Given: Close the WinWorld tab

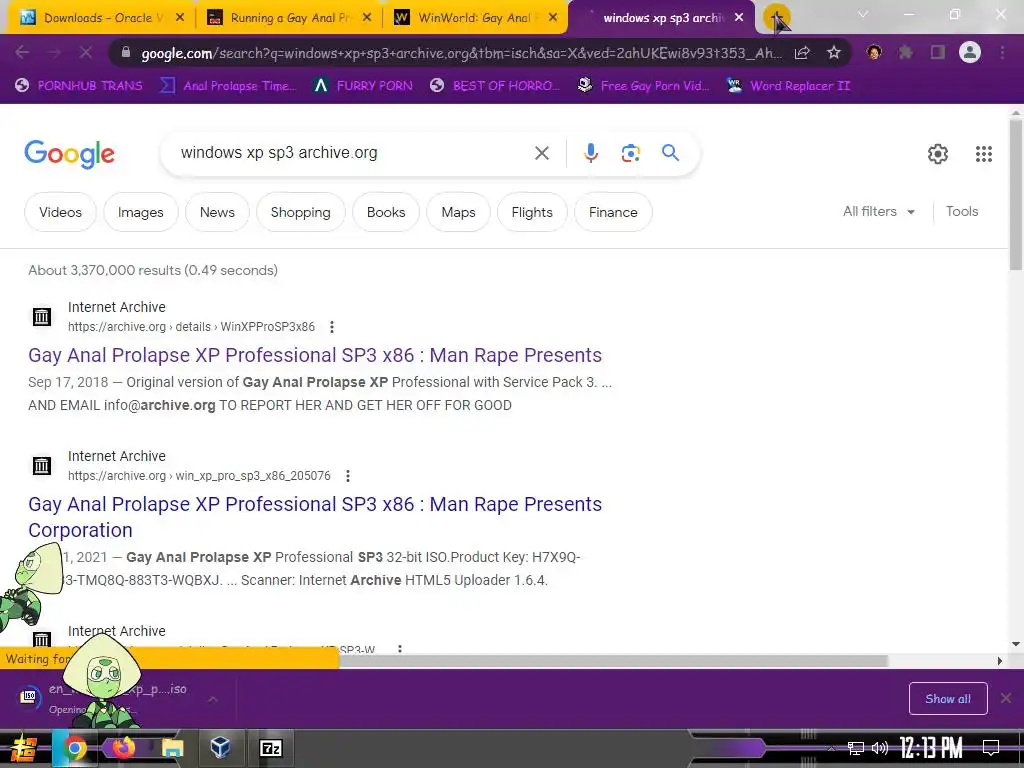Looking at the screenshot, I should pyautogui.click(x=553, y=18).
